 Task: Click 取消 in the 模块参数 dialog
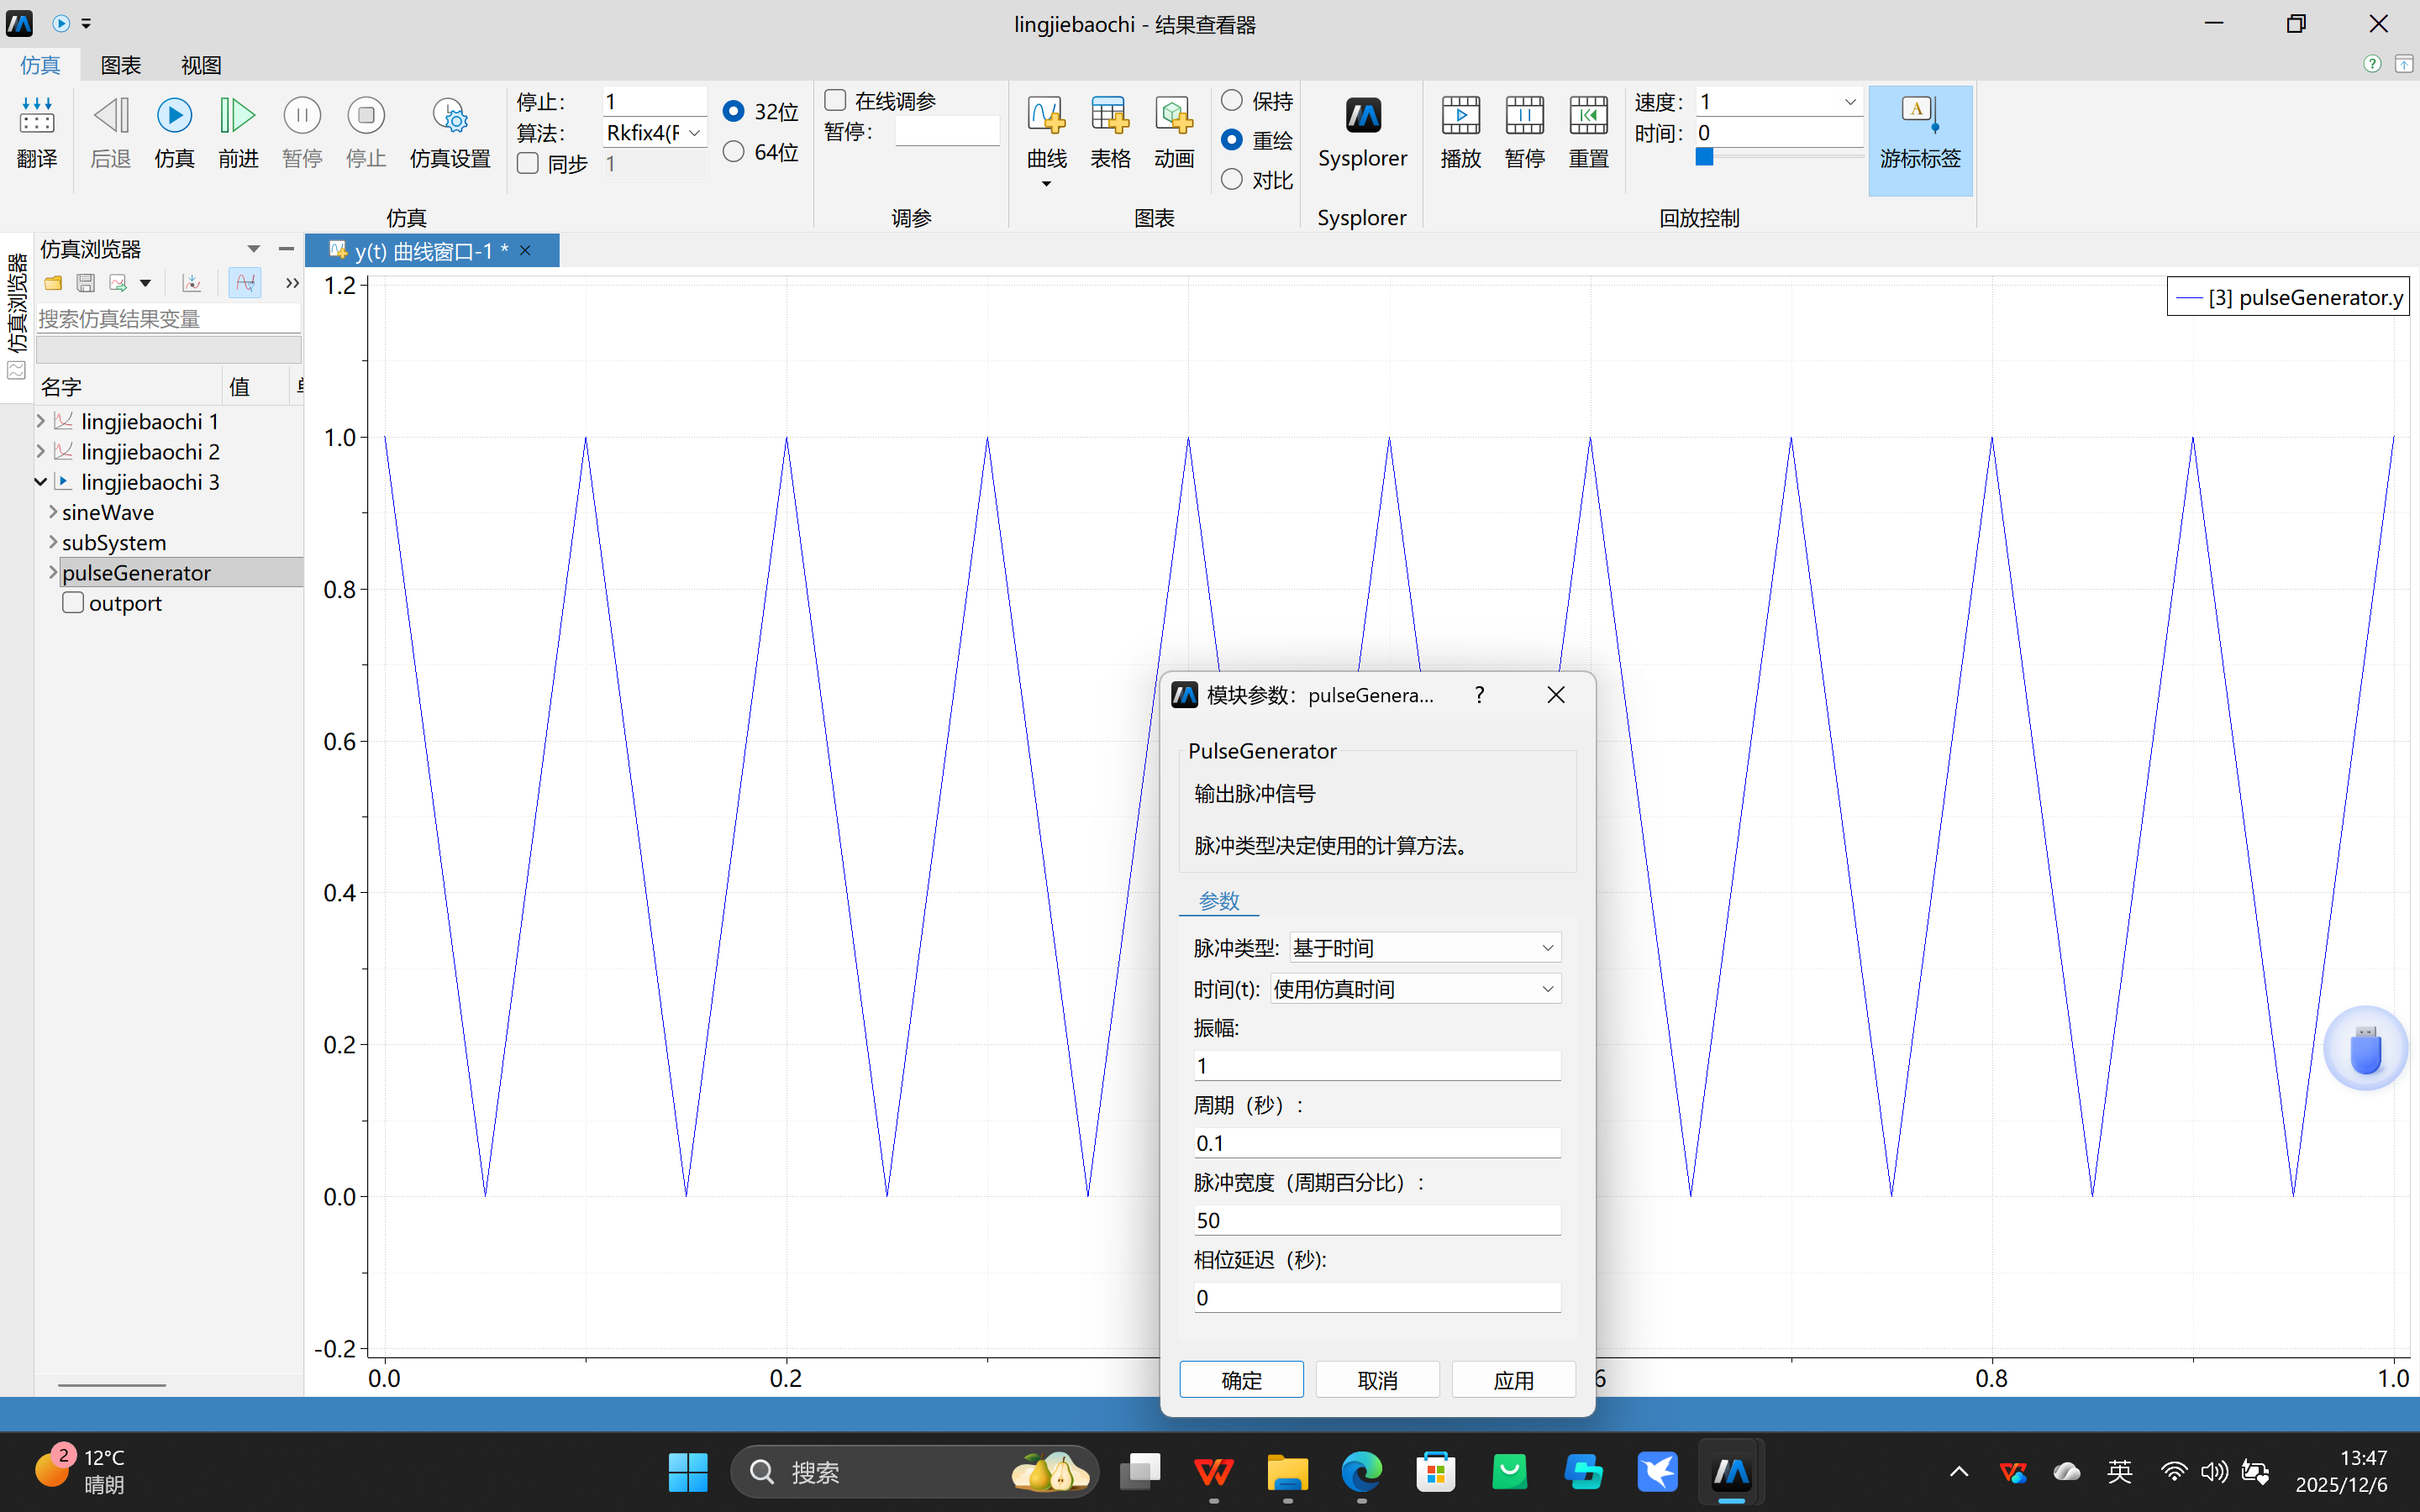point(1377,1380)
